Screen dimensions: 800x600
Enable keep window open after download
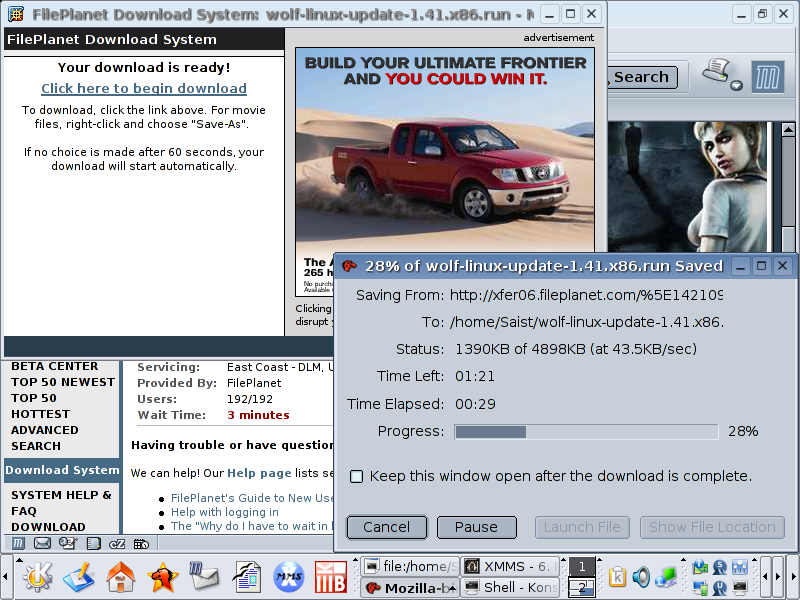click(356, 476)
